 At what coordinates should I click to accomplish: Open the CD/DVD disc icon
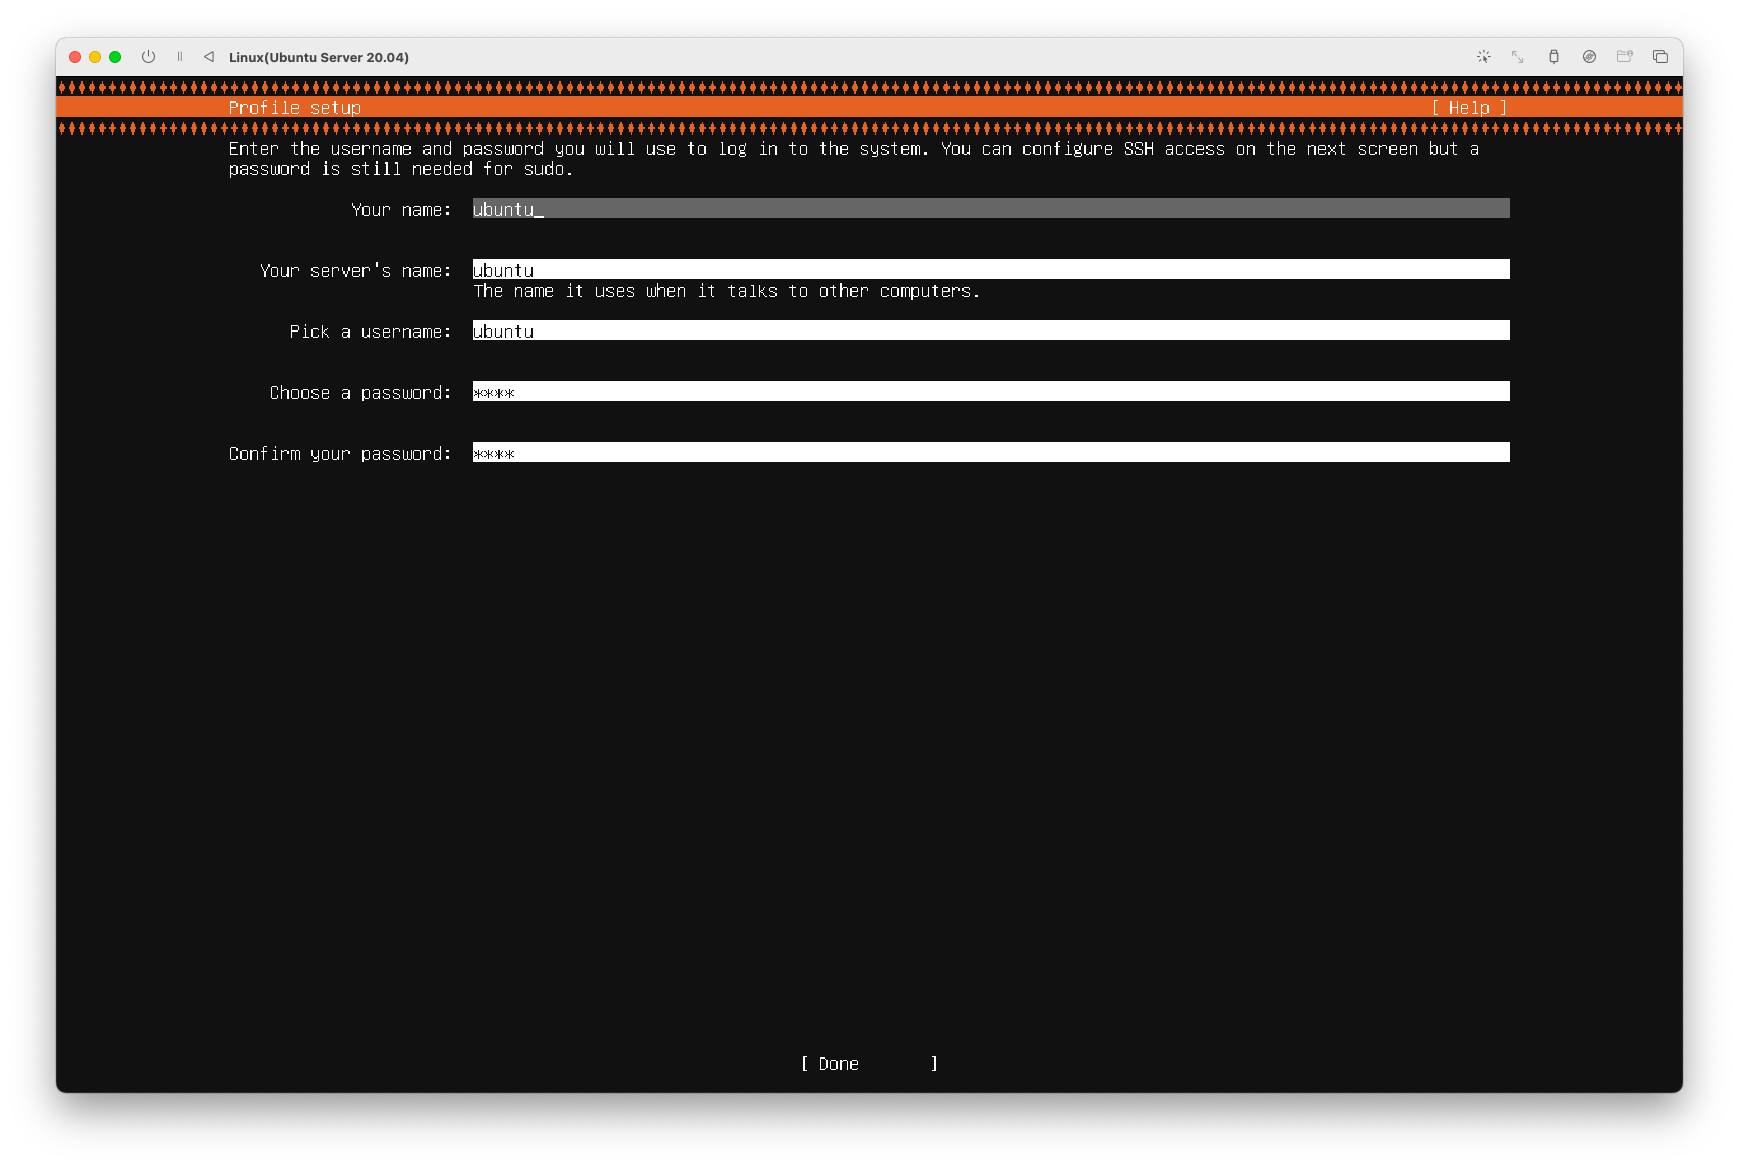coord(1589,57)
